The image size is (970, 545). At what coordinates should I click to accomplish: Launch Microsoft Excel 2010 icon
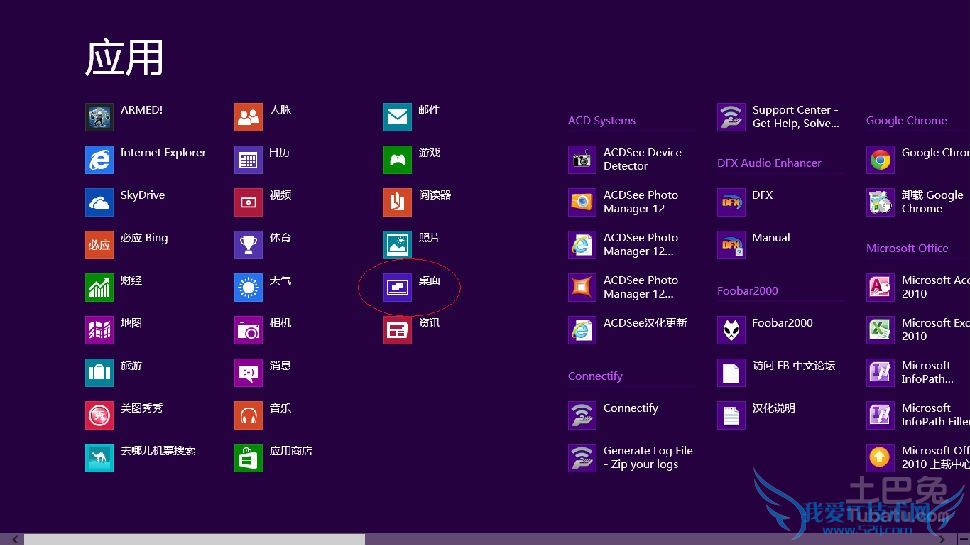tap(880, 330)
